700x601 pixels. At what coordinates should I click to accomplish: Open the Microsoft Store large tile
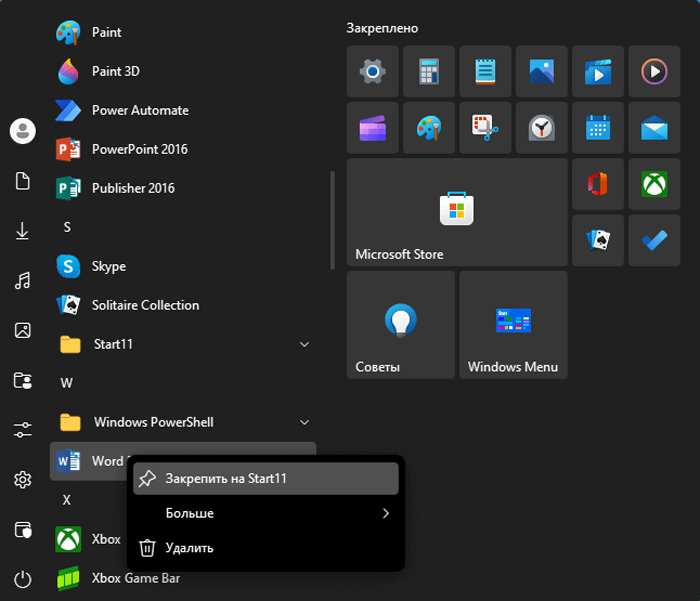[x=456, y=212]
